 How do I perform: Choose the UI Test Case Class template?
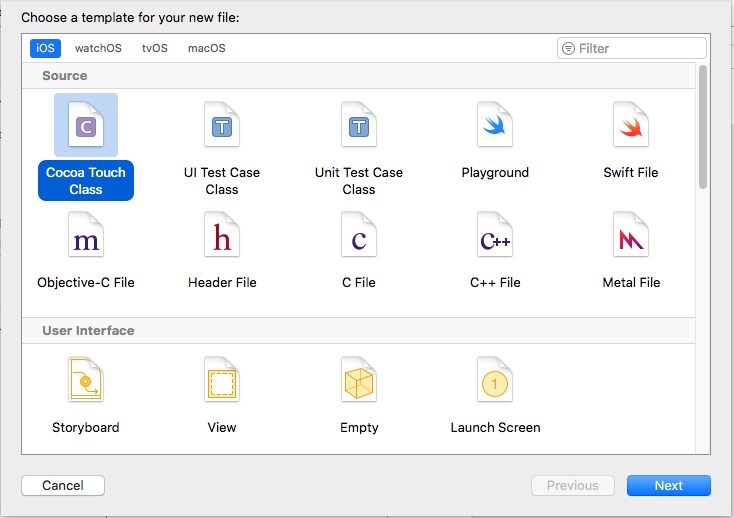[x=222, y=126]
